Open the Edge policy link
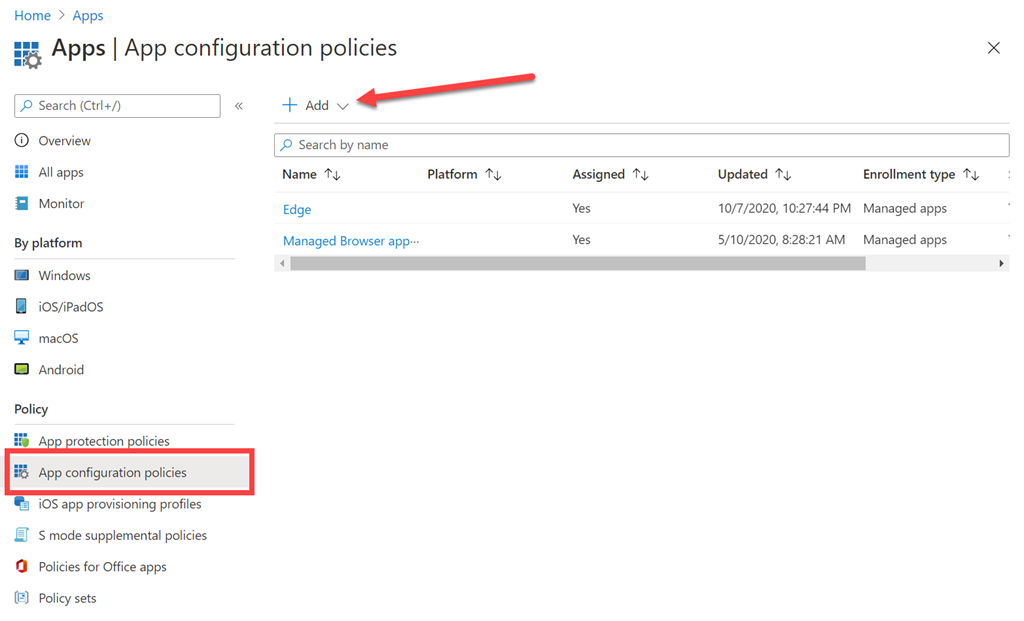This screenshot has height=621, width=1024. [297, 209]
